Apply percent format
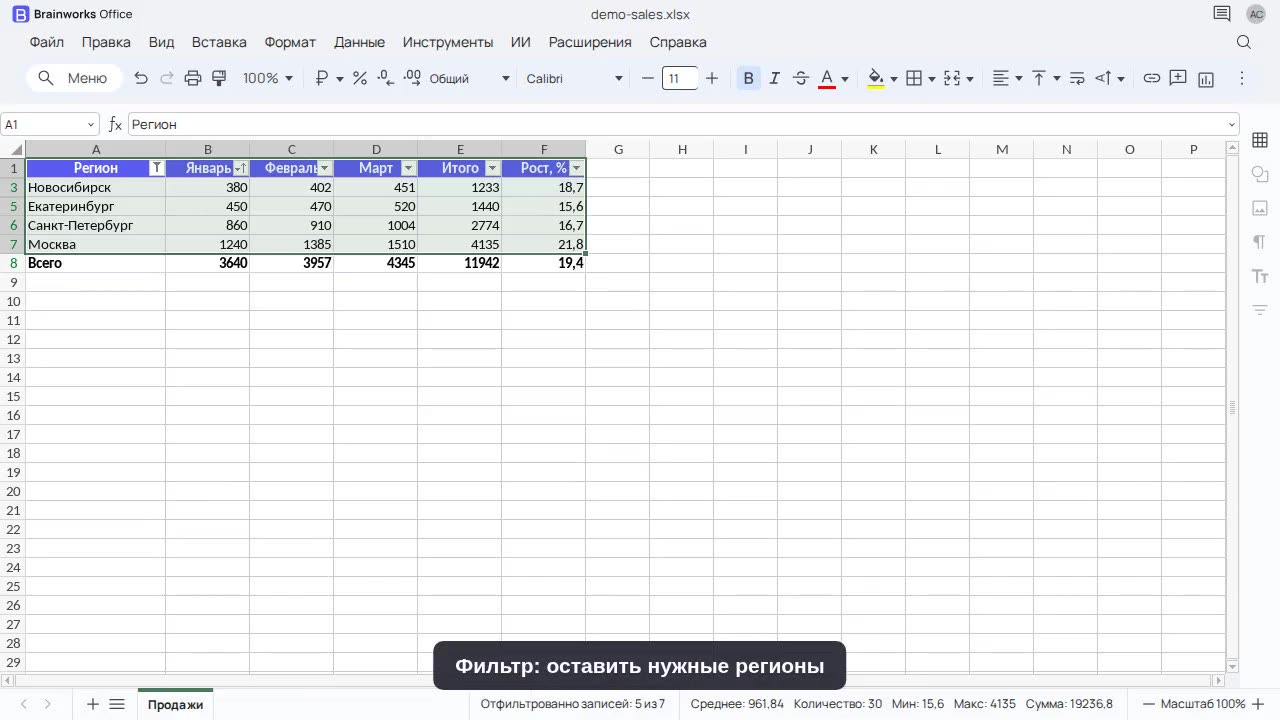 [360, 78]
